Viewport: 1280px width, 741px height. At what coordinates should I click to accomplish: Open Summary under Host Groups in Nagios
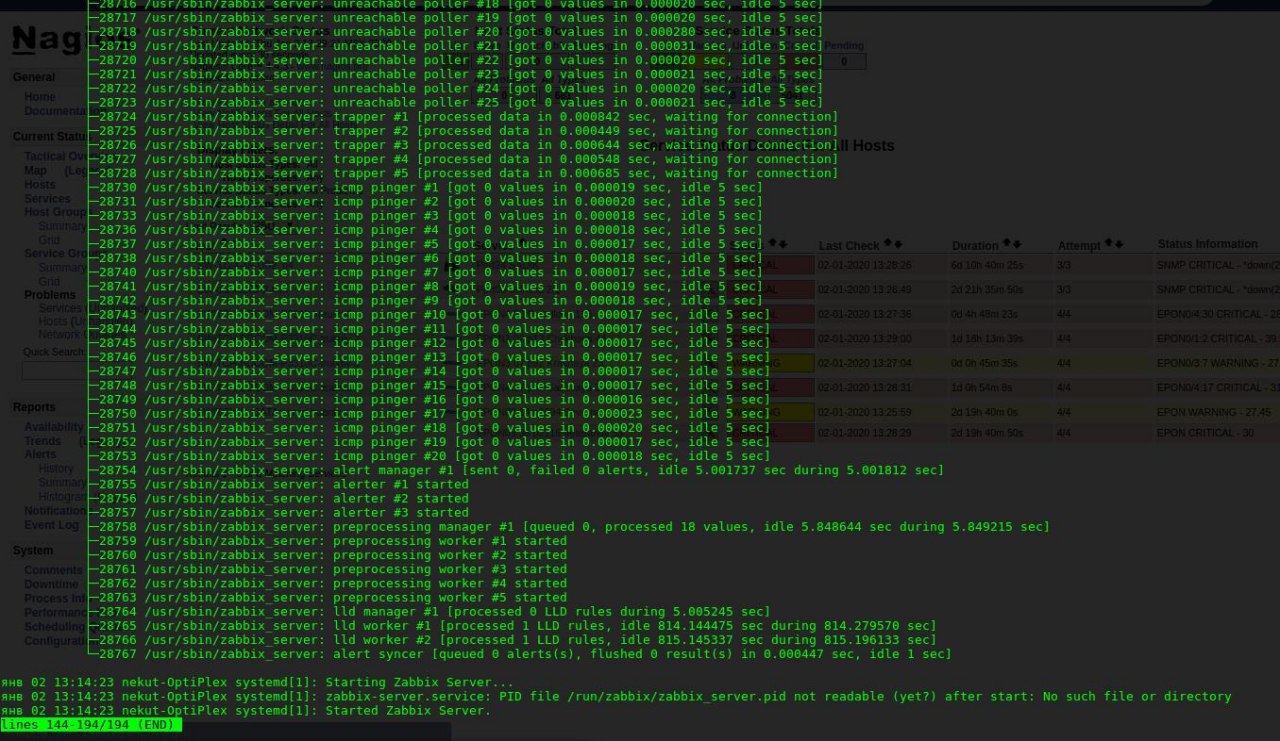[x=62, y=226]
